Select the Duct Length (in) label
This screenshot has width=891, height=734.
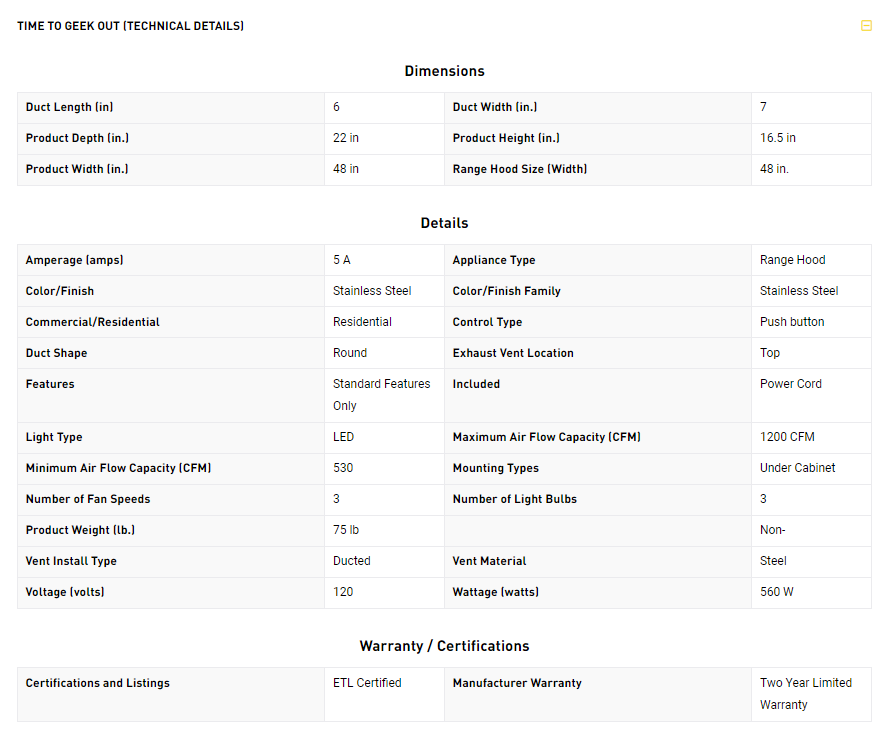pyautogui.click(x=76, y=107)
